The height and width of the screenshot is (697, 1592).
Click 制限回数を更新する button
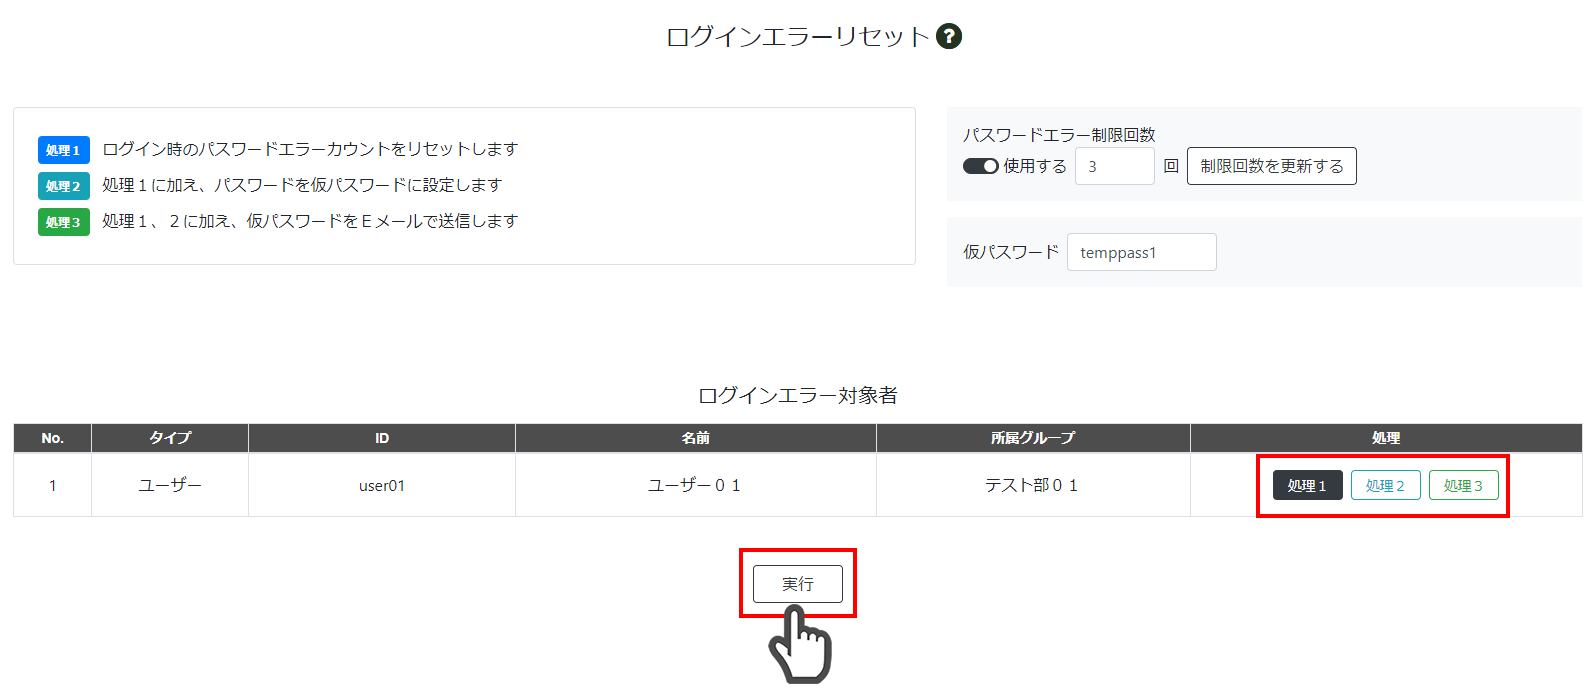coord(1271,166)
